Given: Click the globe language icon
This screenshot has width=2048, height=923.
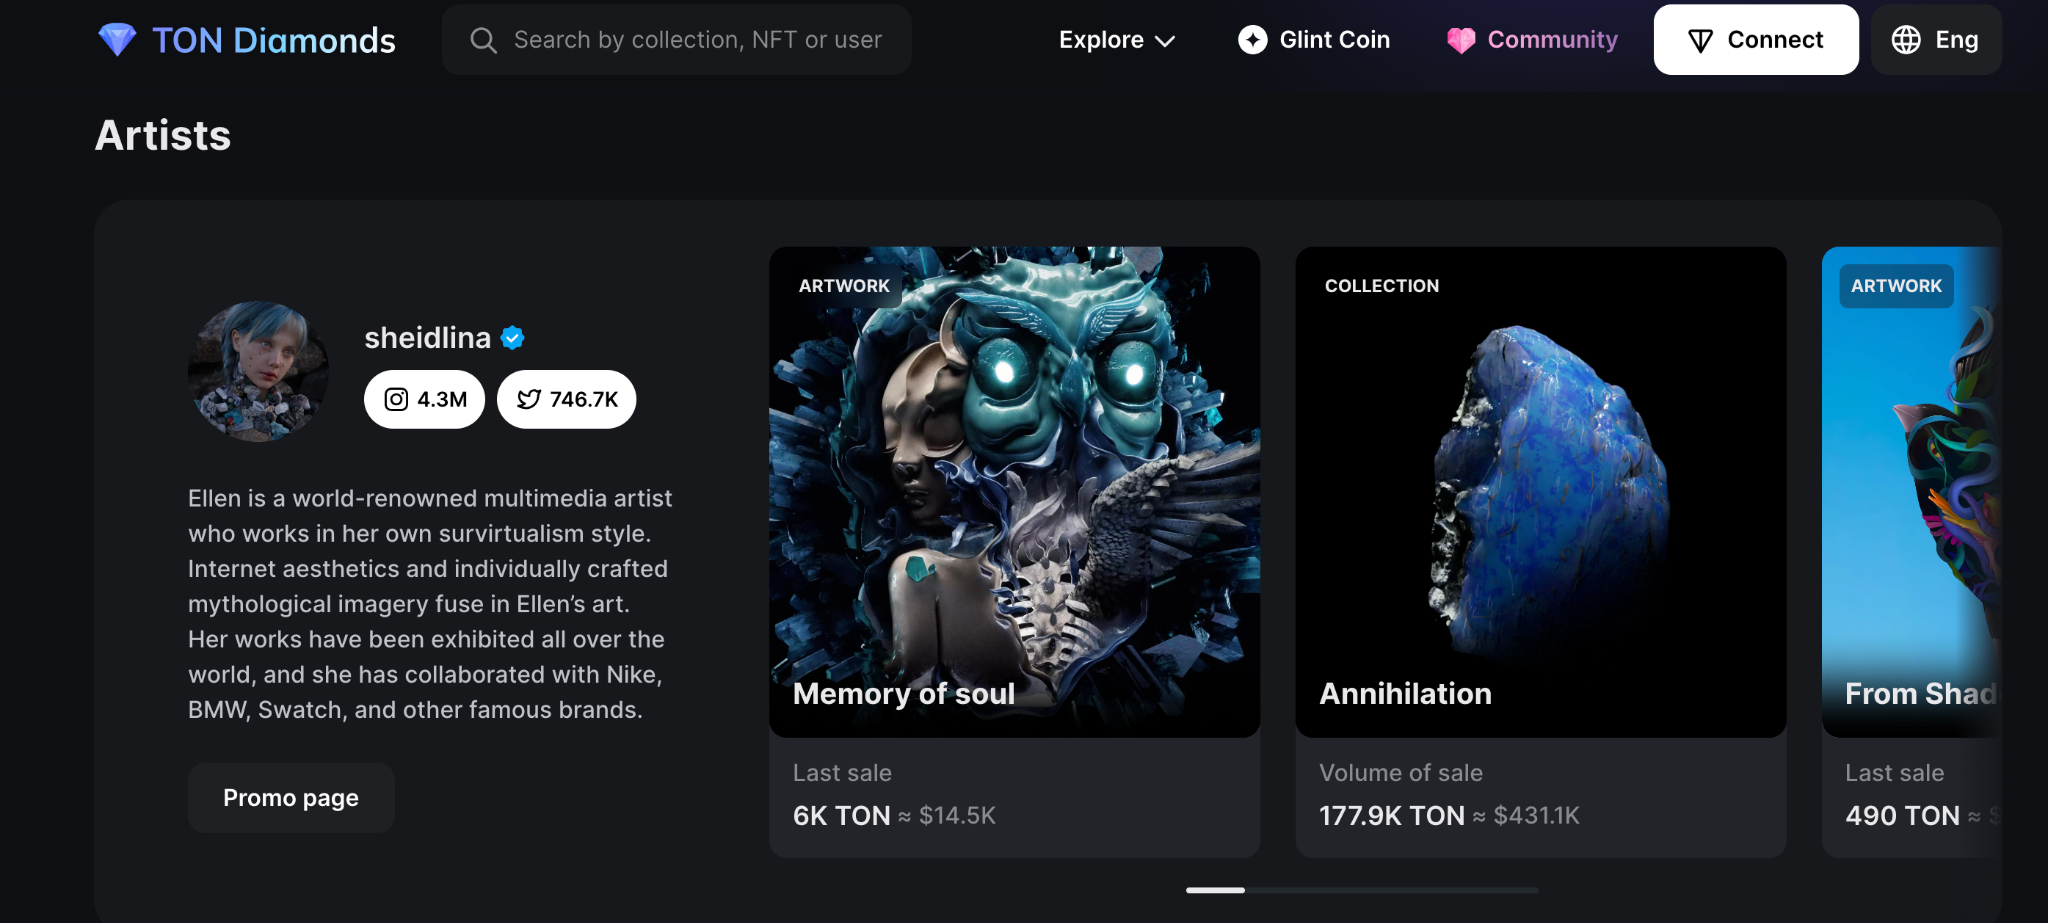Looking at the screenshot, I should coord(1906,40).
